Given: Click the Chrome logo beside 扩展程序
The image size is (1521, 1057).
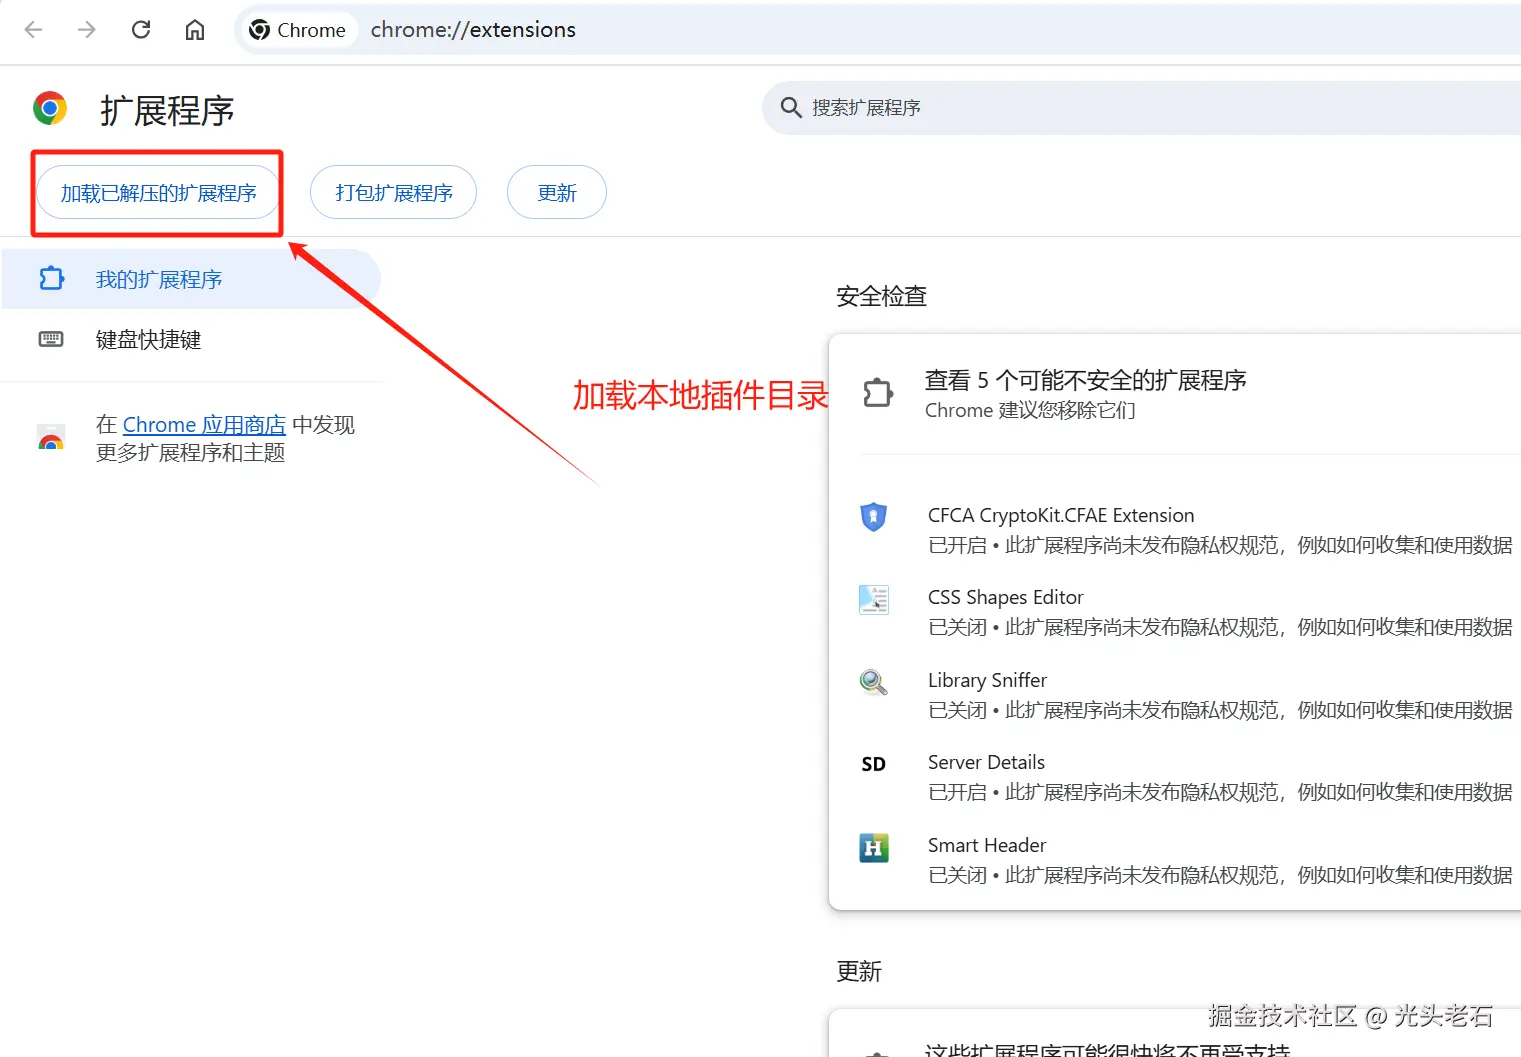Looking at the screenshot, I should pos(50,108).
